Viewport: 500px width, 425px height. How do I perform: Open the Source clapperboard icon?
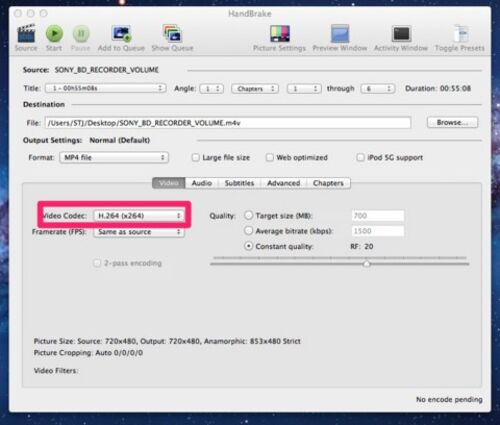(x=26, y=34)
